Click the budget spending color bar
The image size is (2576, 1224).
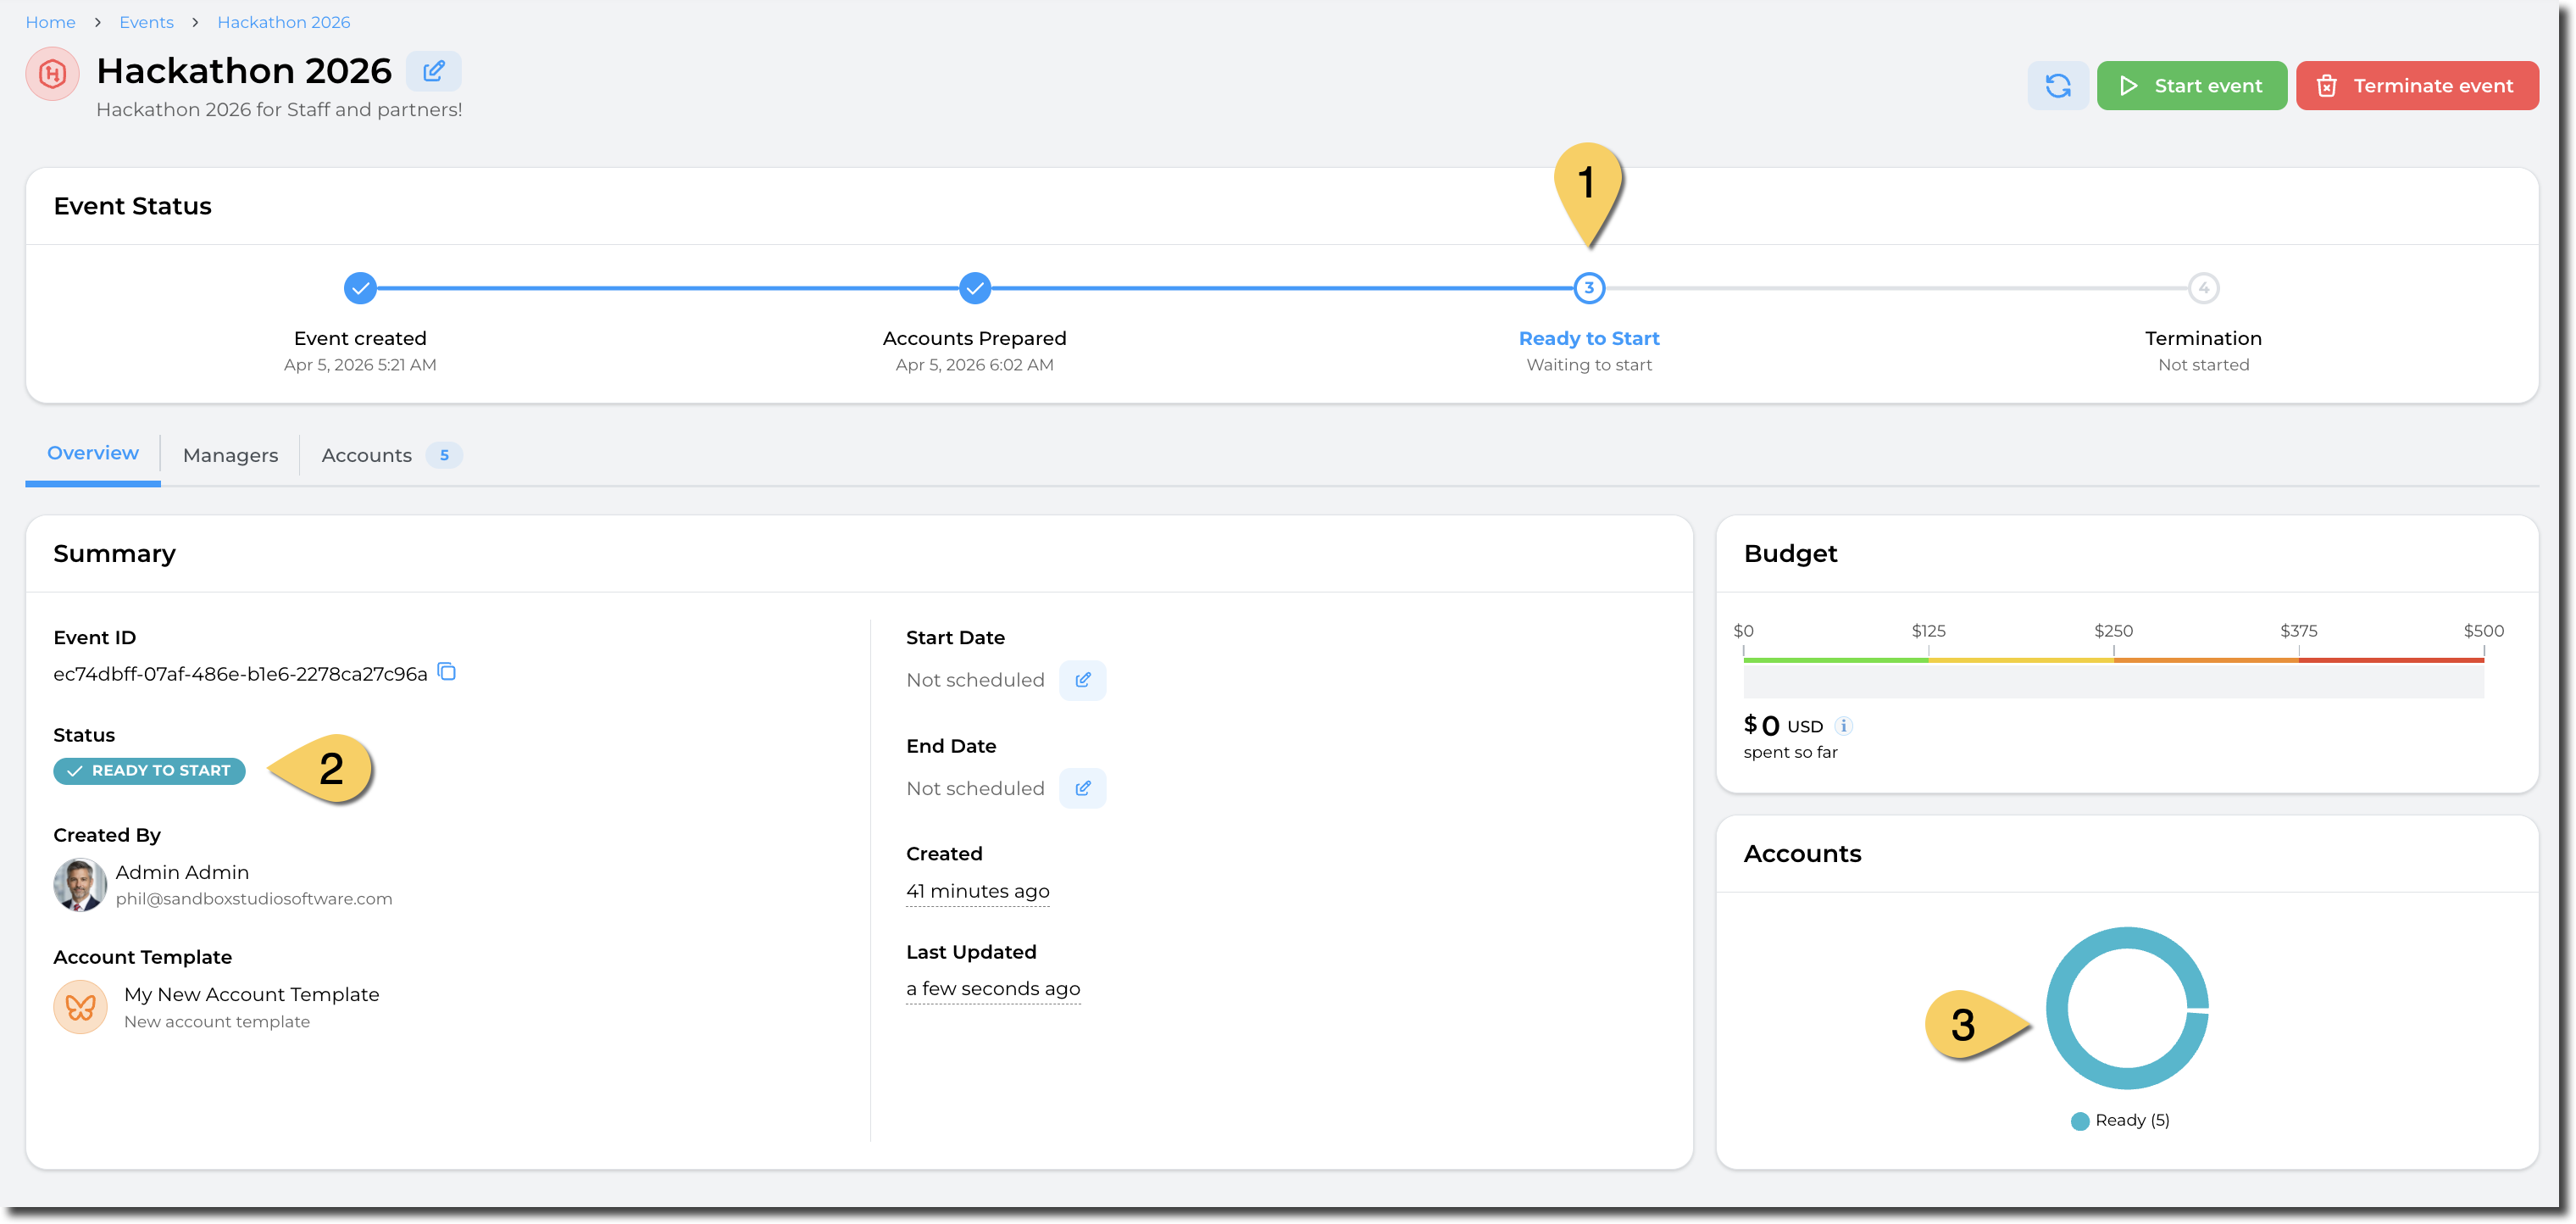(x=2113, y=661)
